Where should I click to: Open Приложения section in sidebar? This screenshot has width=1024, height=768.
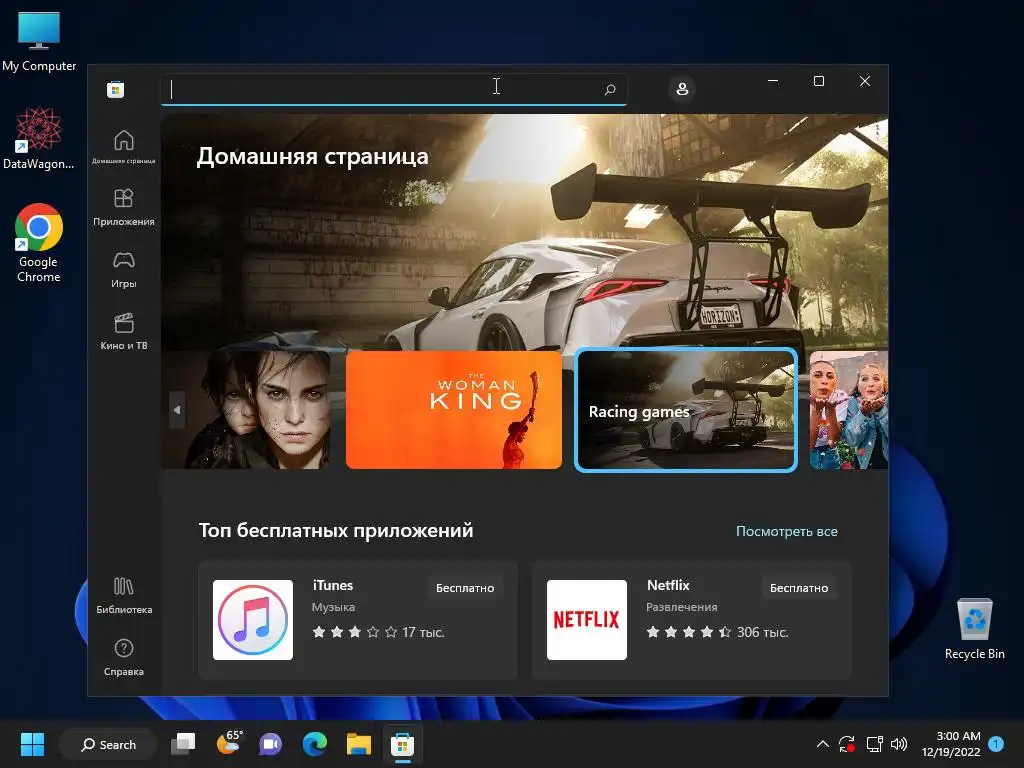coord(123,208)
